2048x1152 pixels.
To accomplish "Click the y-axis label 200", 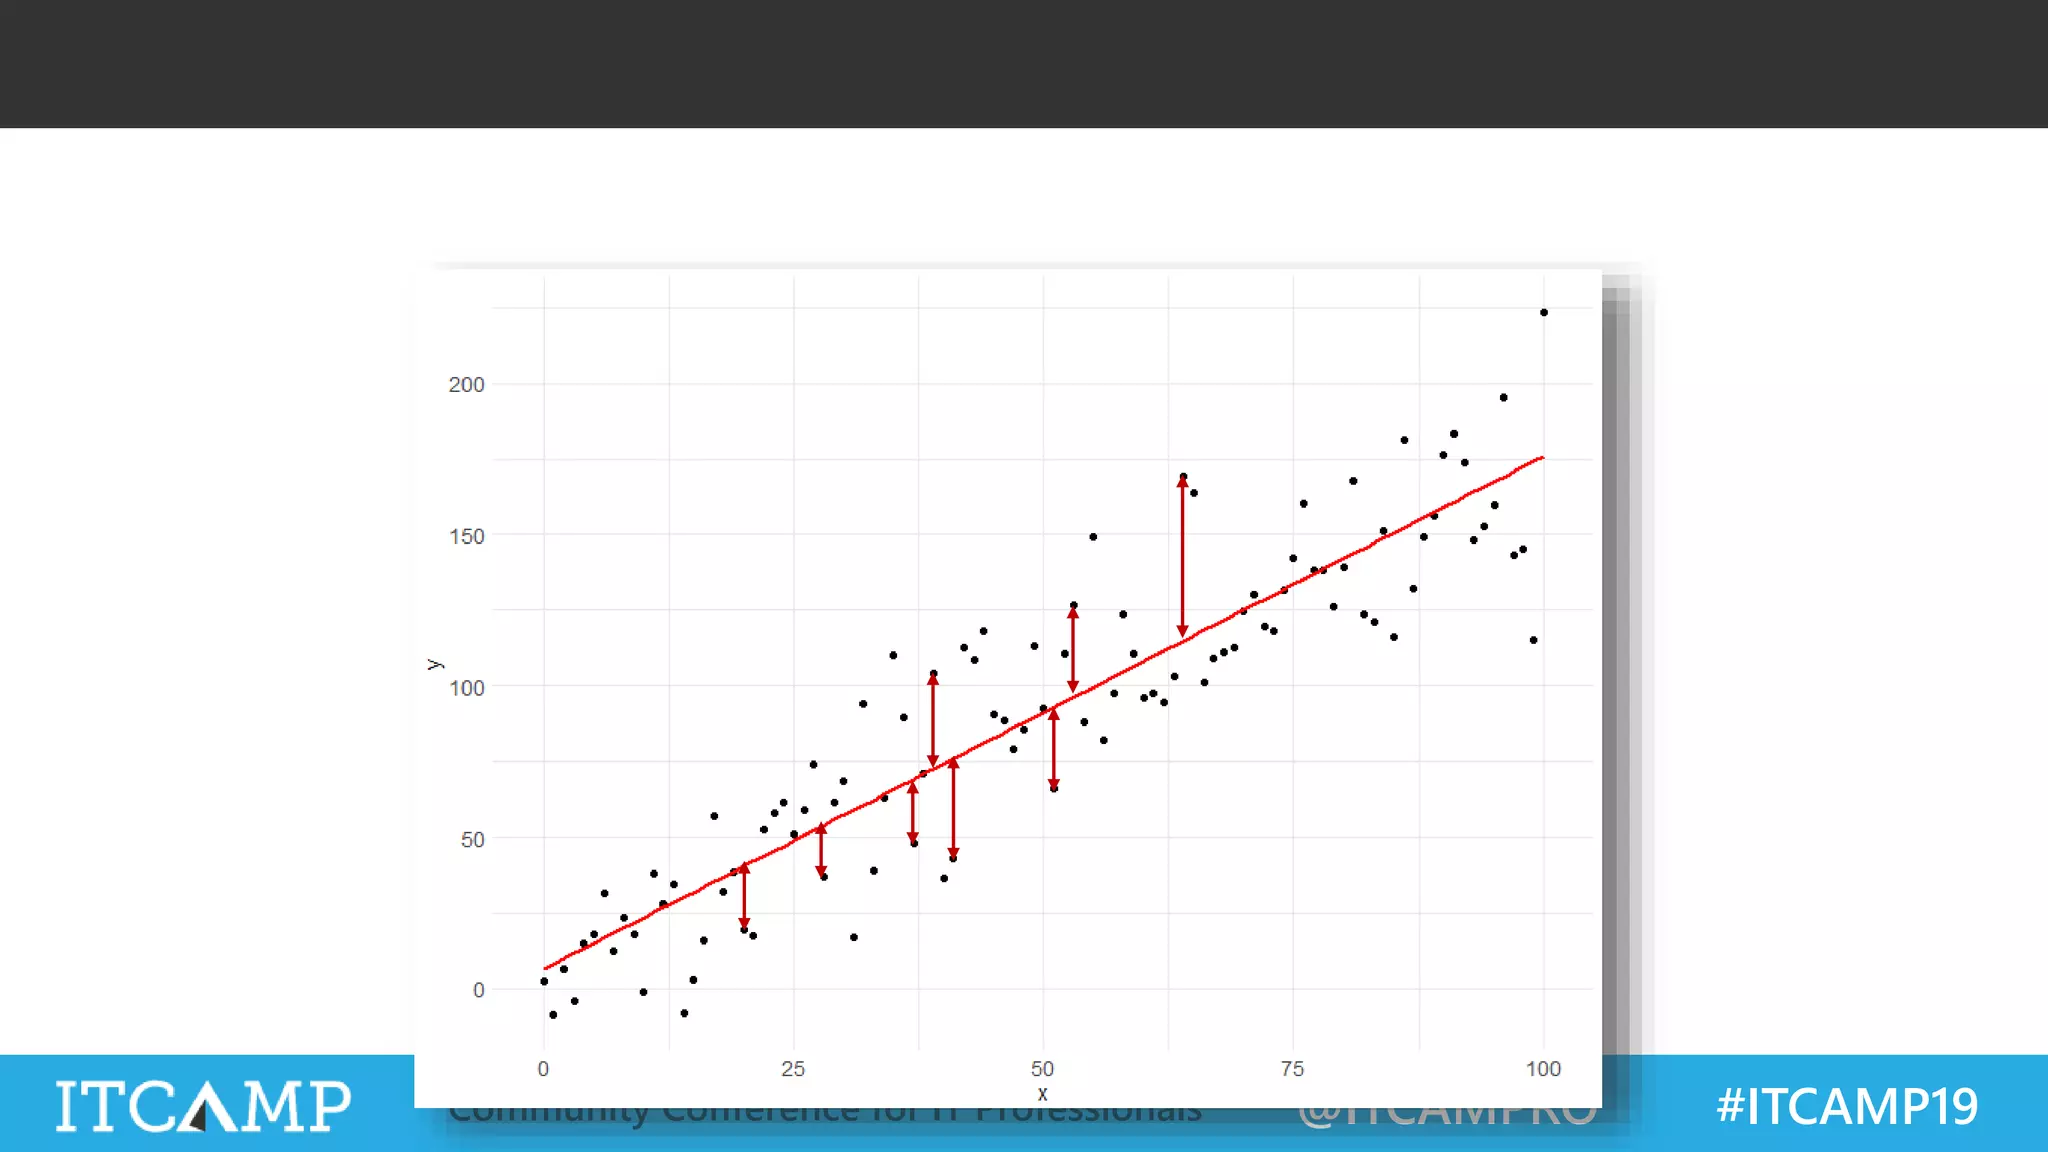I will pos(466,385).
